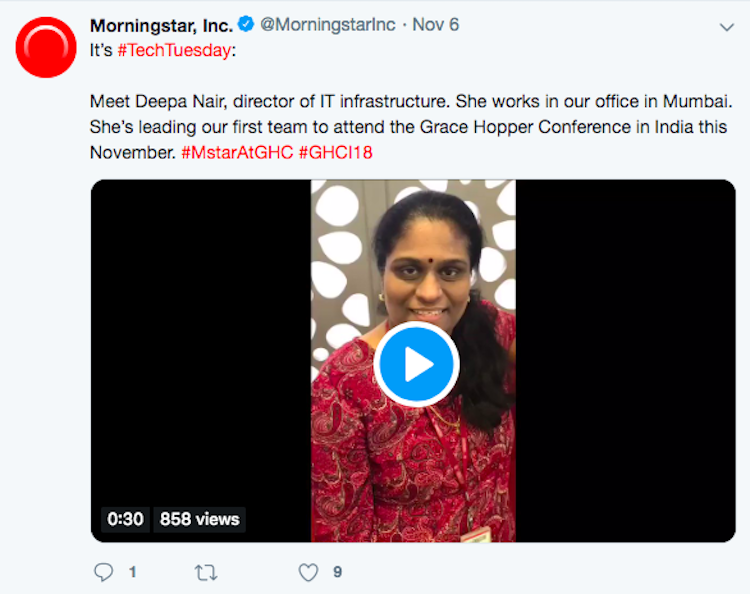Viewport: 750px width, 594px height.
Task: Play the video with the blue play button
Action: tap(416, 364)
